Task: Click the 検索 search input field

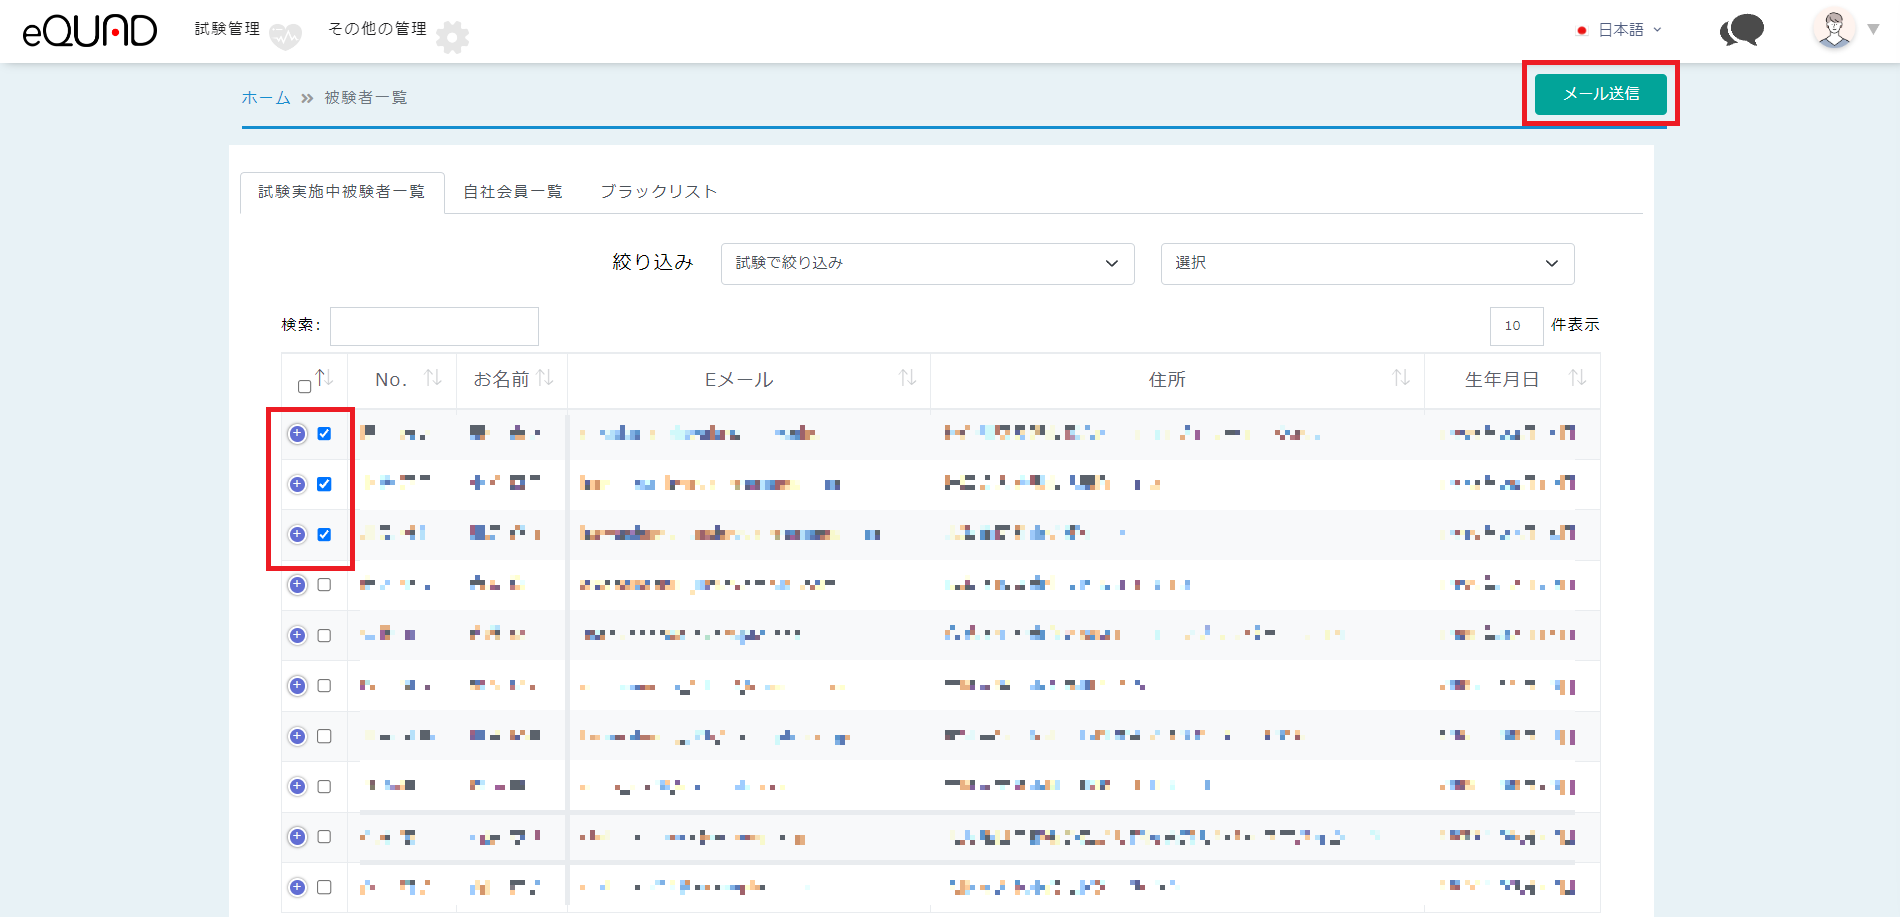Action: coord(434,326)
